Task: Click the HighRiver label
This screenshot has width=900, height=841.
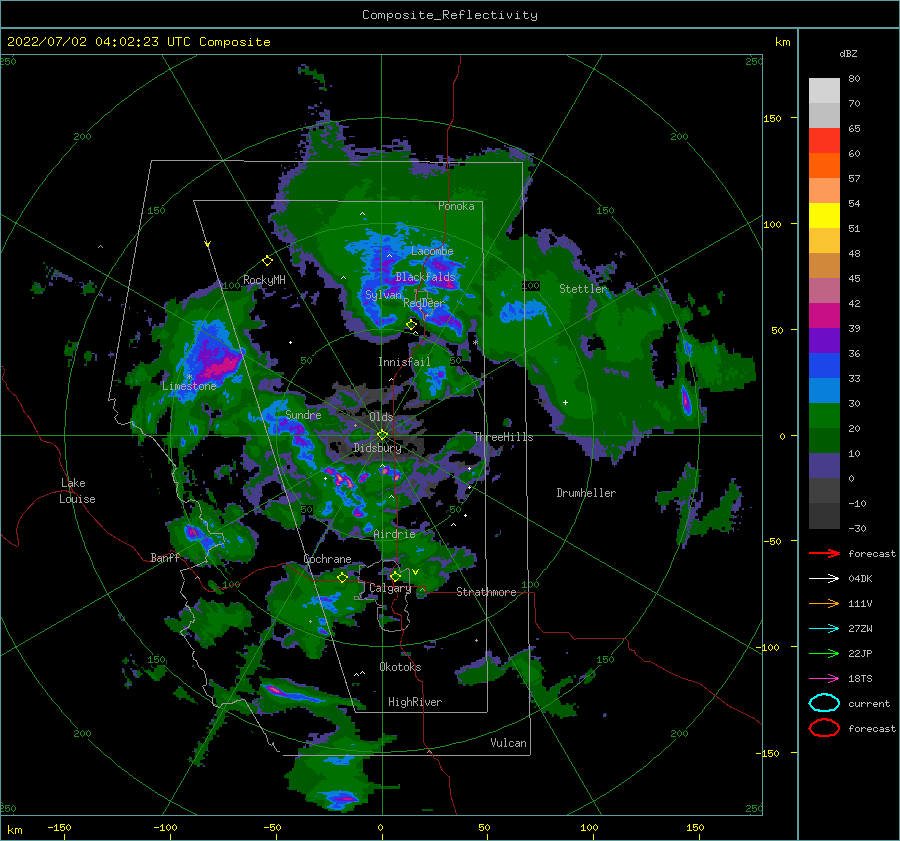Action: (x=415, y=702)
